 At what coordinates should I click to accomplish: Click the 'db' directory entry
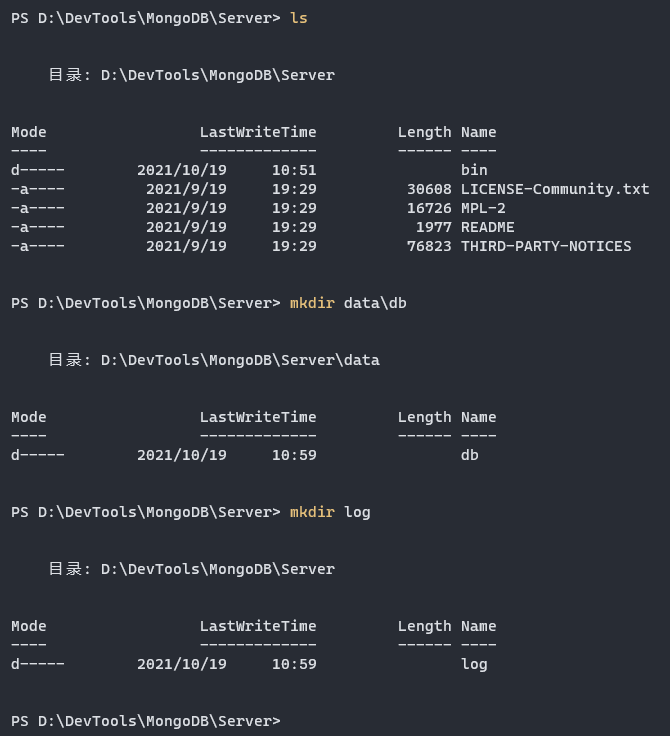470,455
